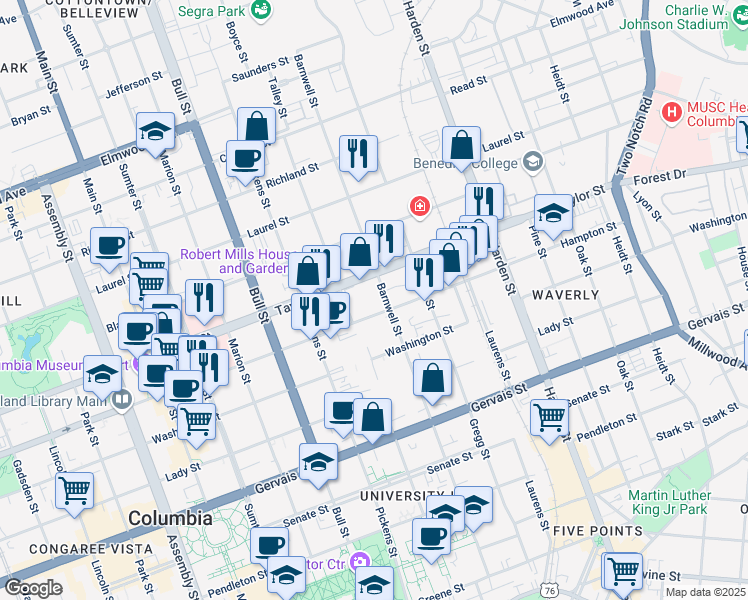748x600 pixels.
Task: Select the coffee cup marker beside Assembly St
Action: click(x=109, y=247)
